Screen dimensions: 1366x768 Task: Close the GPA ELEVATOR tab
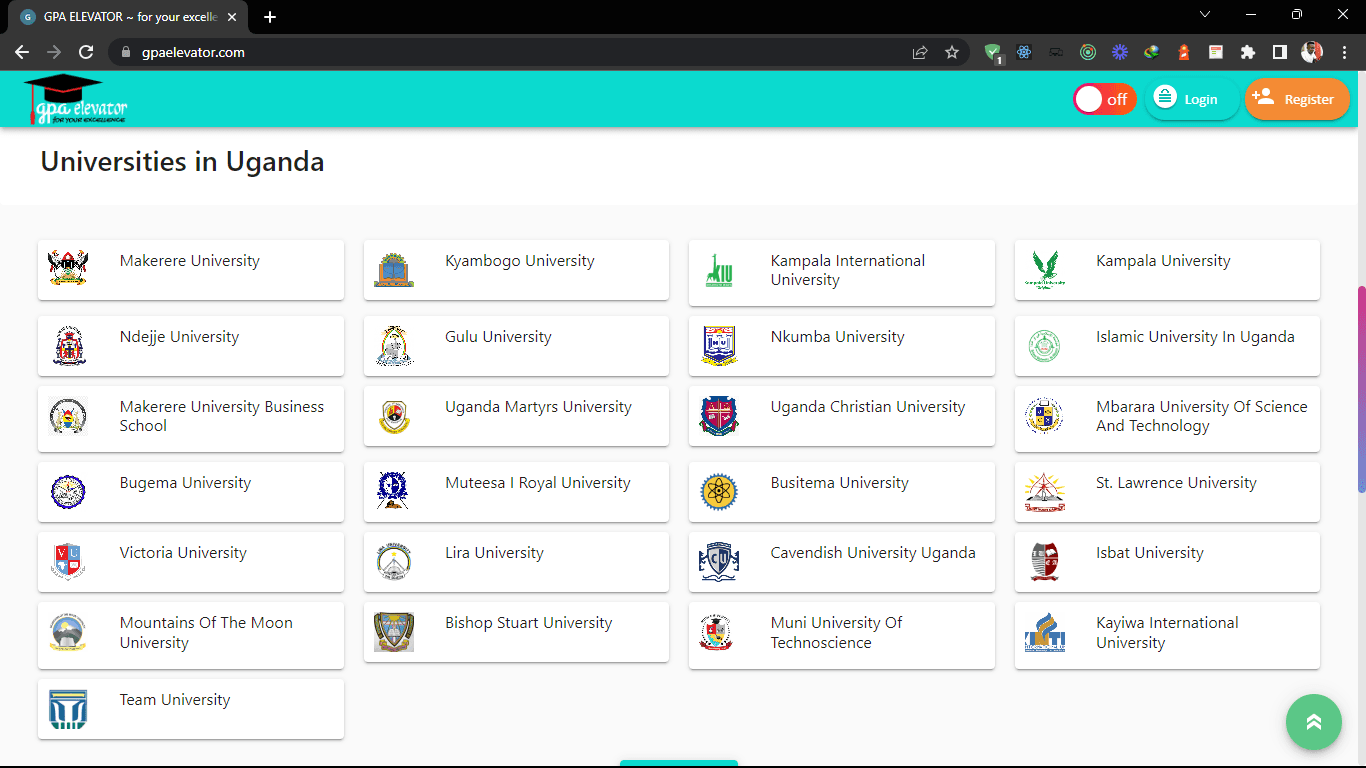(232, 17)
